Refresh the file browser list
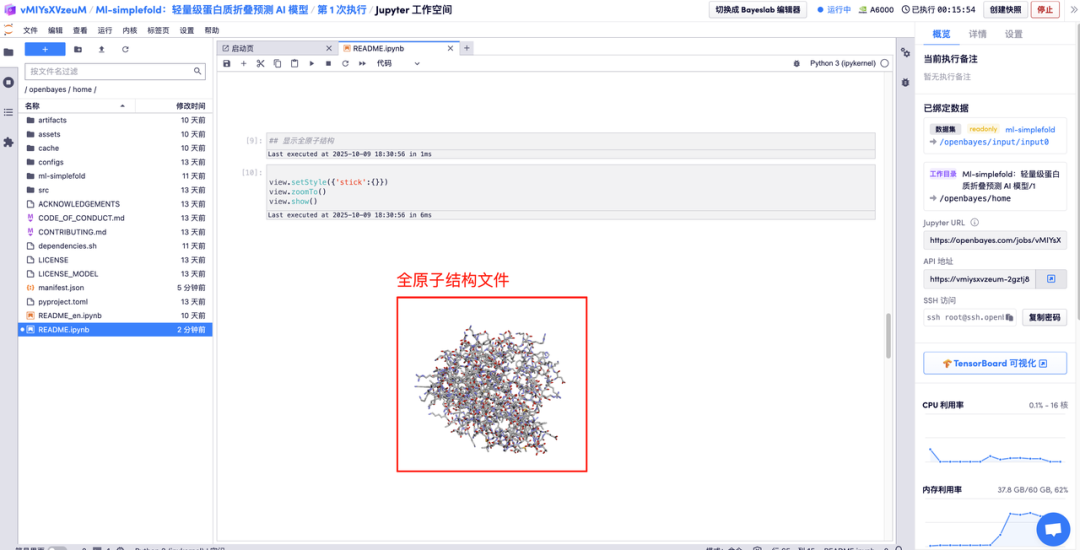This screenshot has width=1080, height=550. click(x=125, y=49)
